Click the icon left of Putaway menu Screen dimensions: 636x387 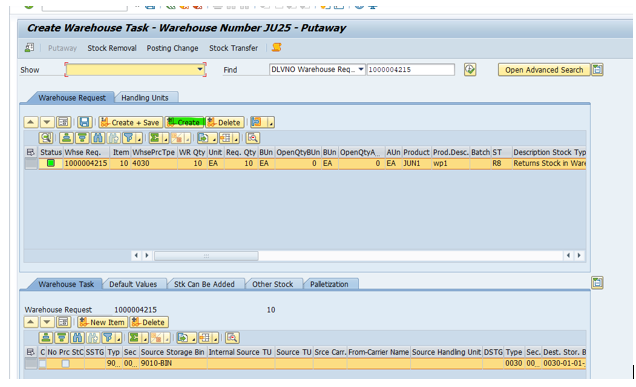pos(30,48)
